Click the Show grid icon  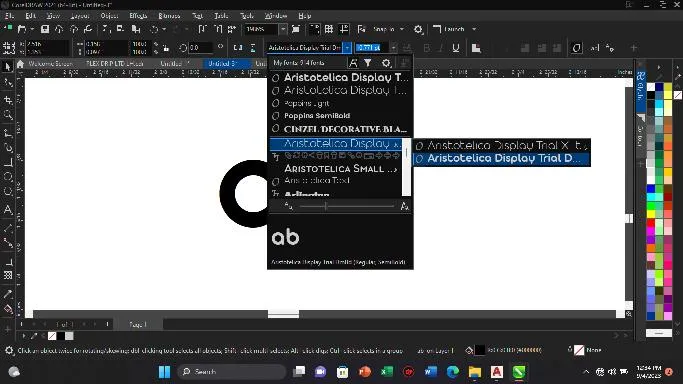point(329,29)
